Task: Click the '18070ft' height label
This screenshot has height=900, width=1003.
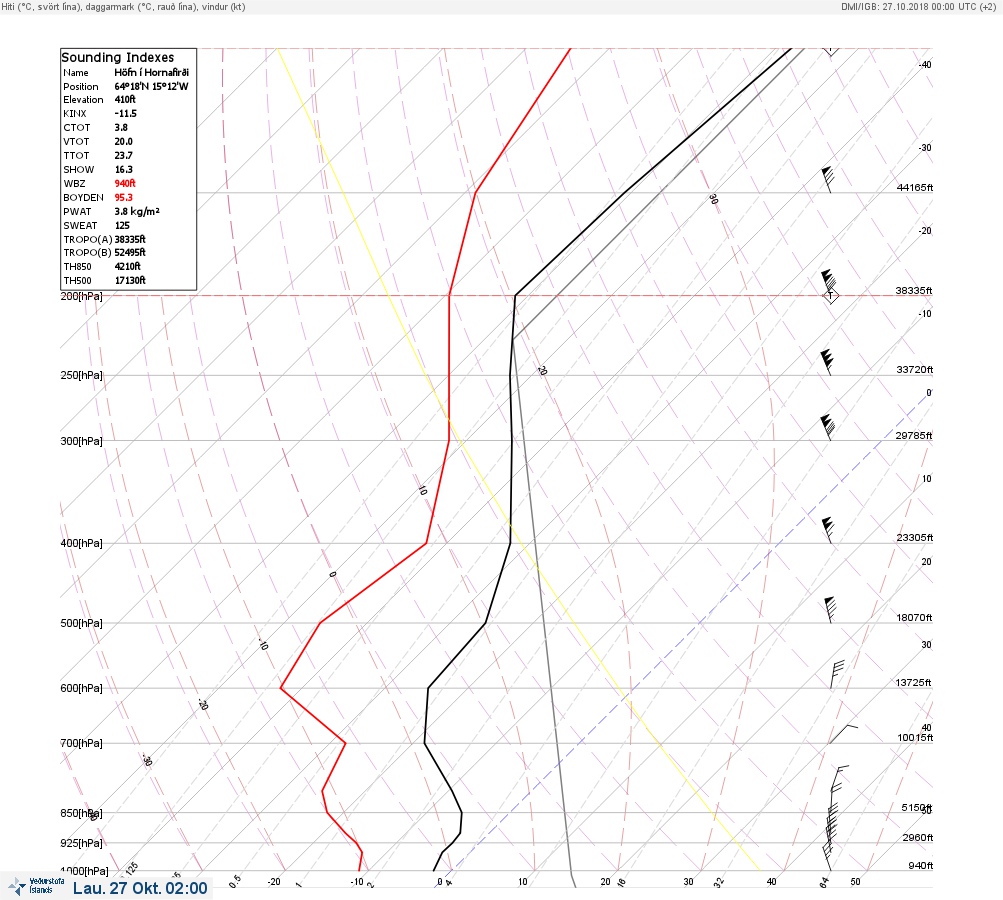Action: 914,617
